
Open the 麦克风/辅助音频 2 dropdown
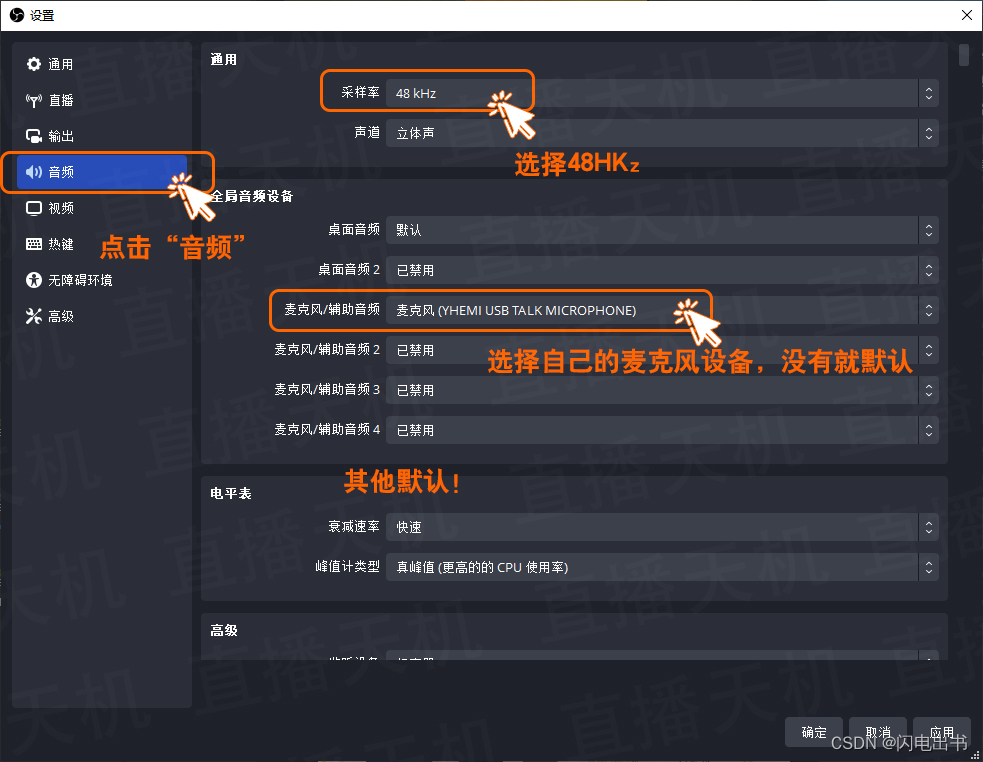(662, 350)
